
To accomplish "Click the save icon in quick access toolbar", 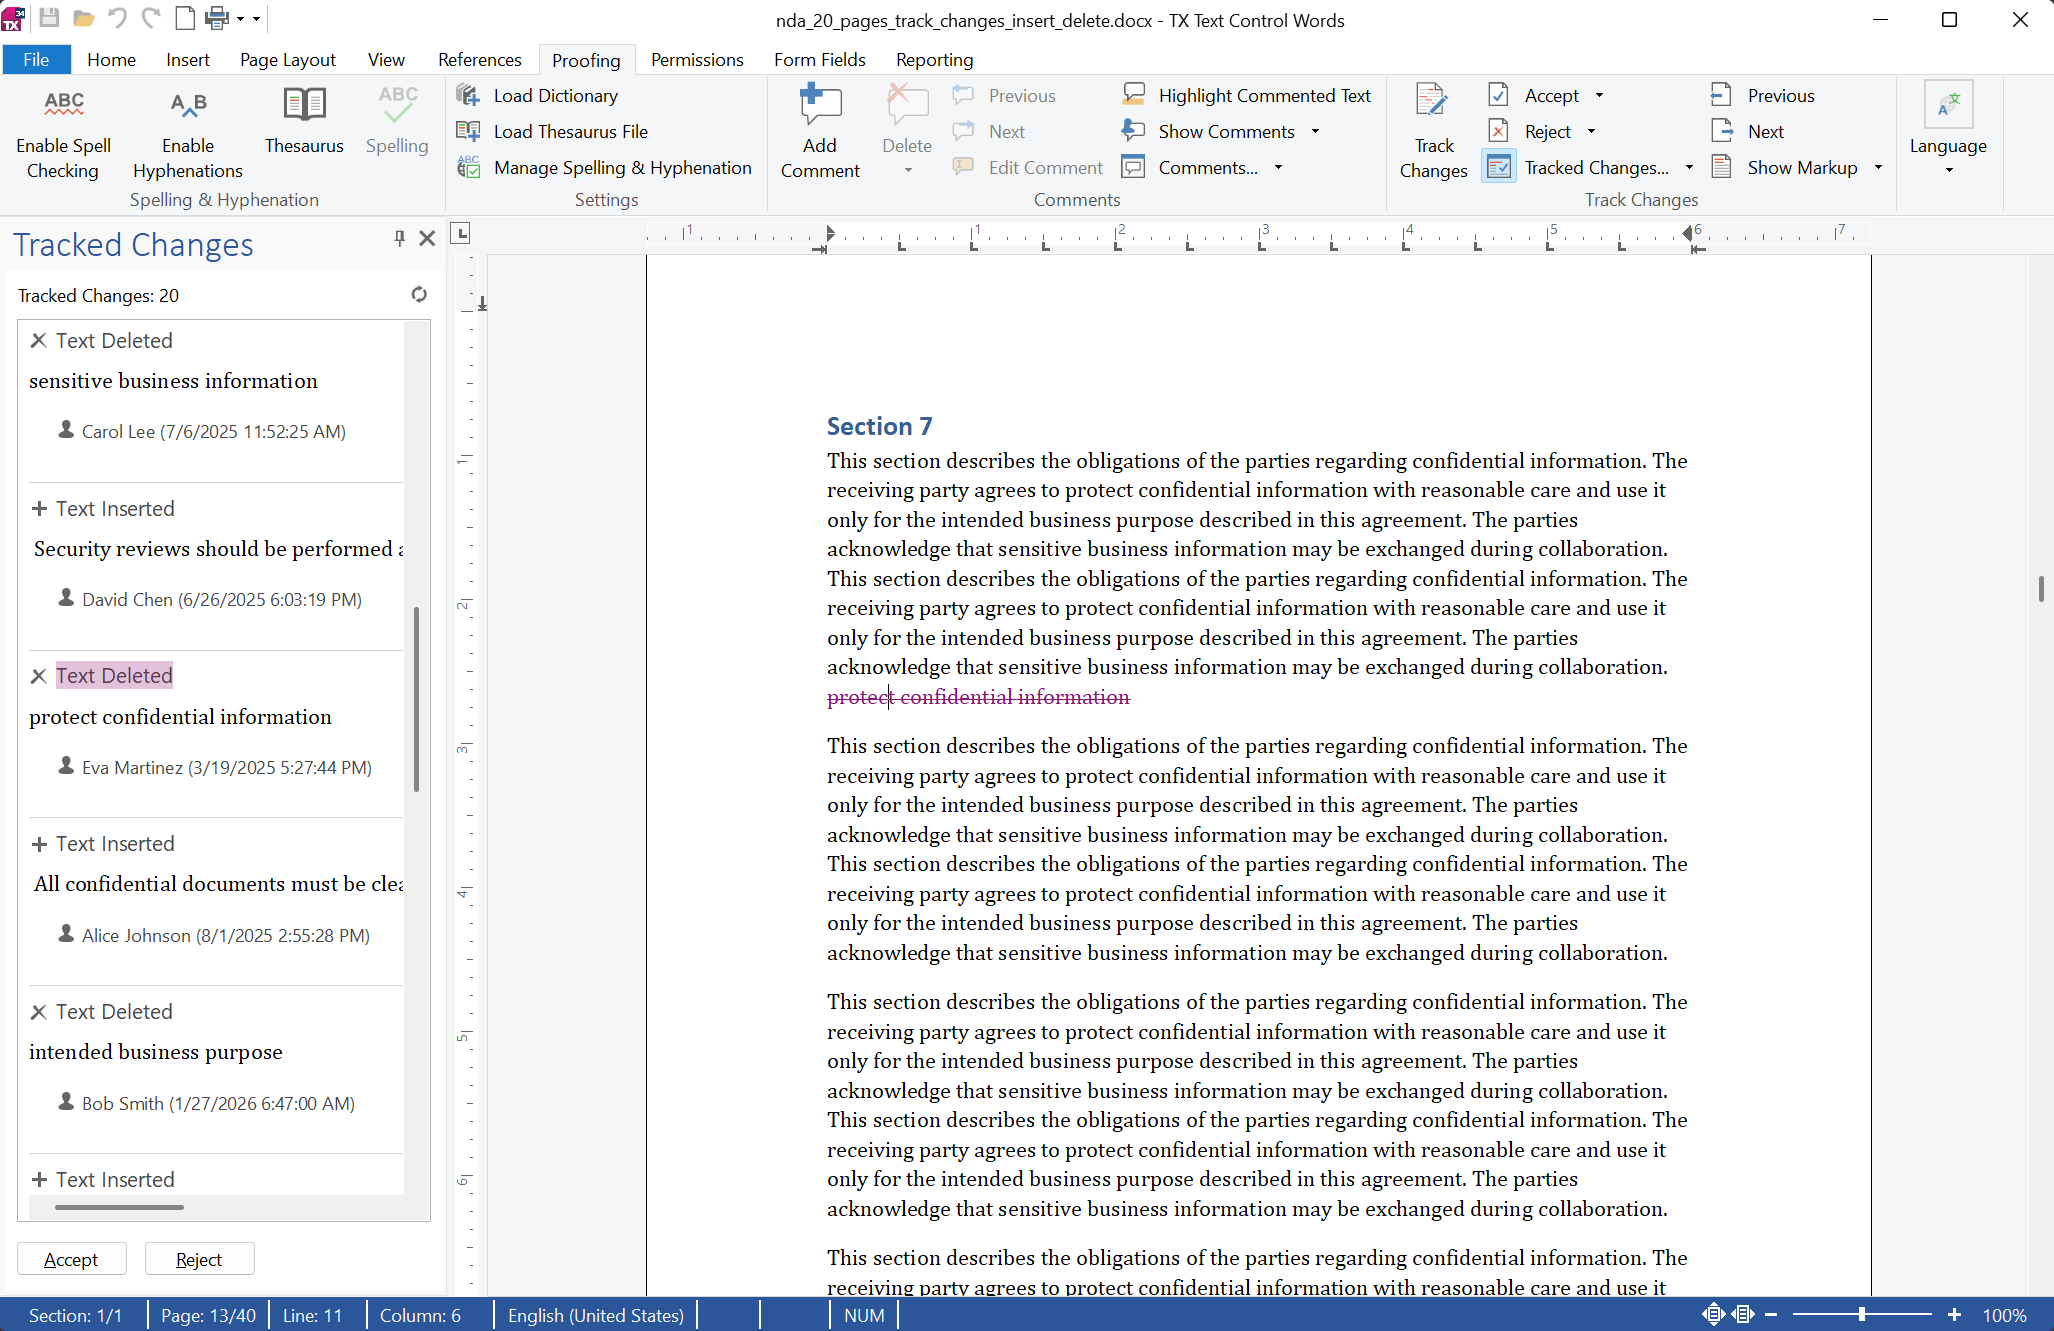I will click(49, 18).
